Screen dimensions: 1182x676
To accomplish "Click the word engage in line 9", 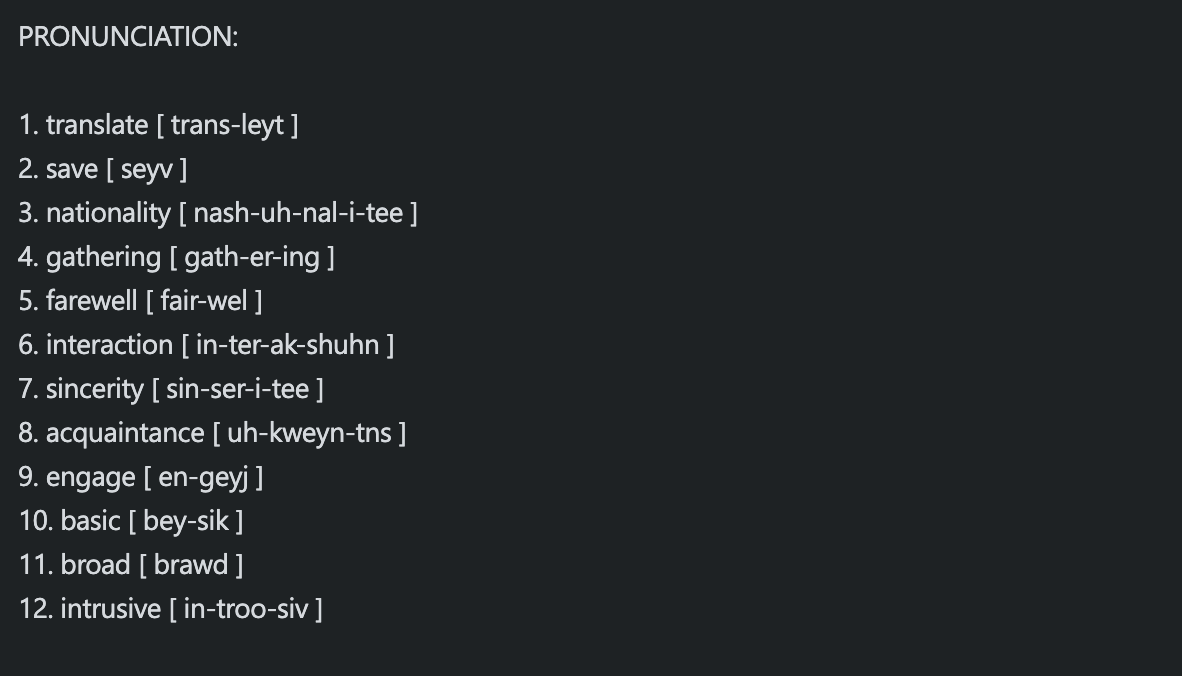I will click(90, 478).
